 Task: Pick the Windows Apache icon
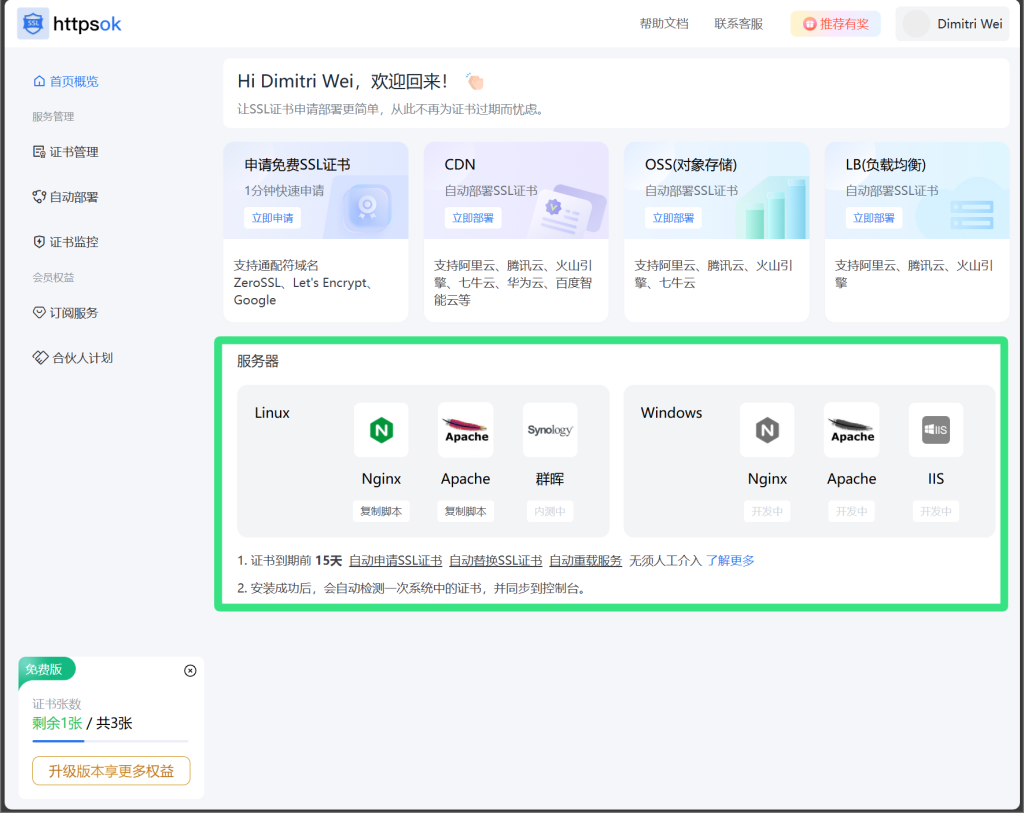pos(852,430)
